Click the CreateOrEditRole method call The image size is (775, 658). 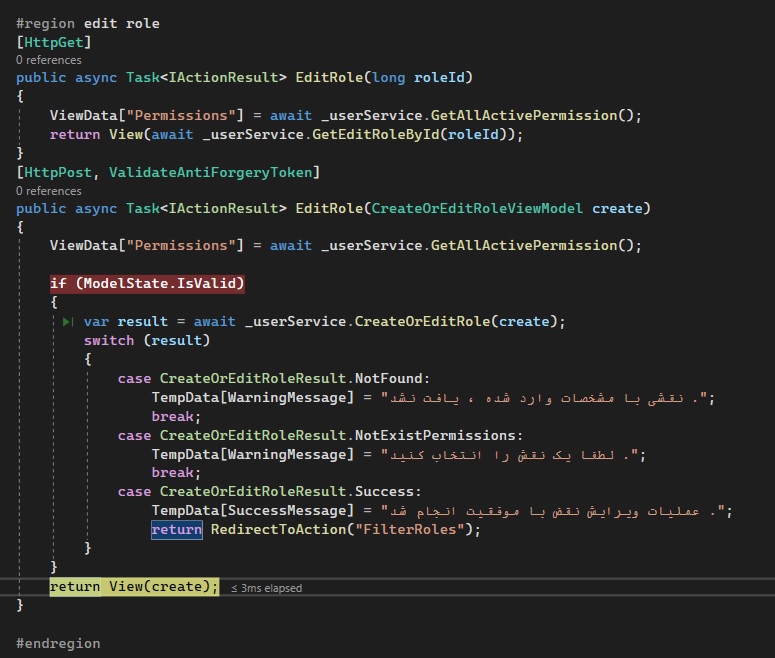(422, 322)
